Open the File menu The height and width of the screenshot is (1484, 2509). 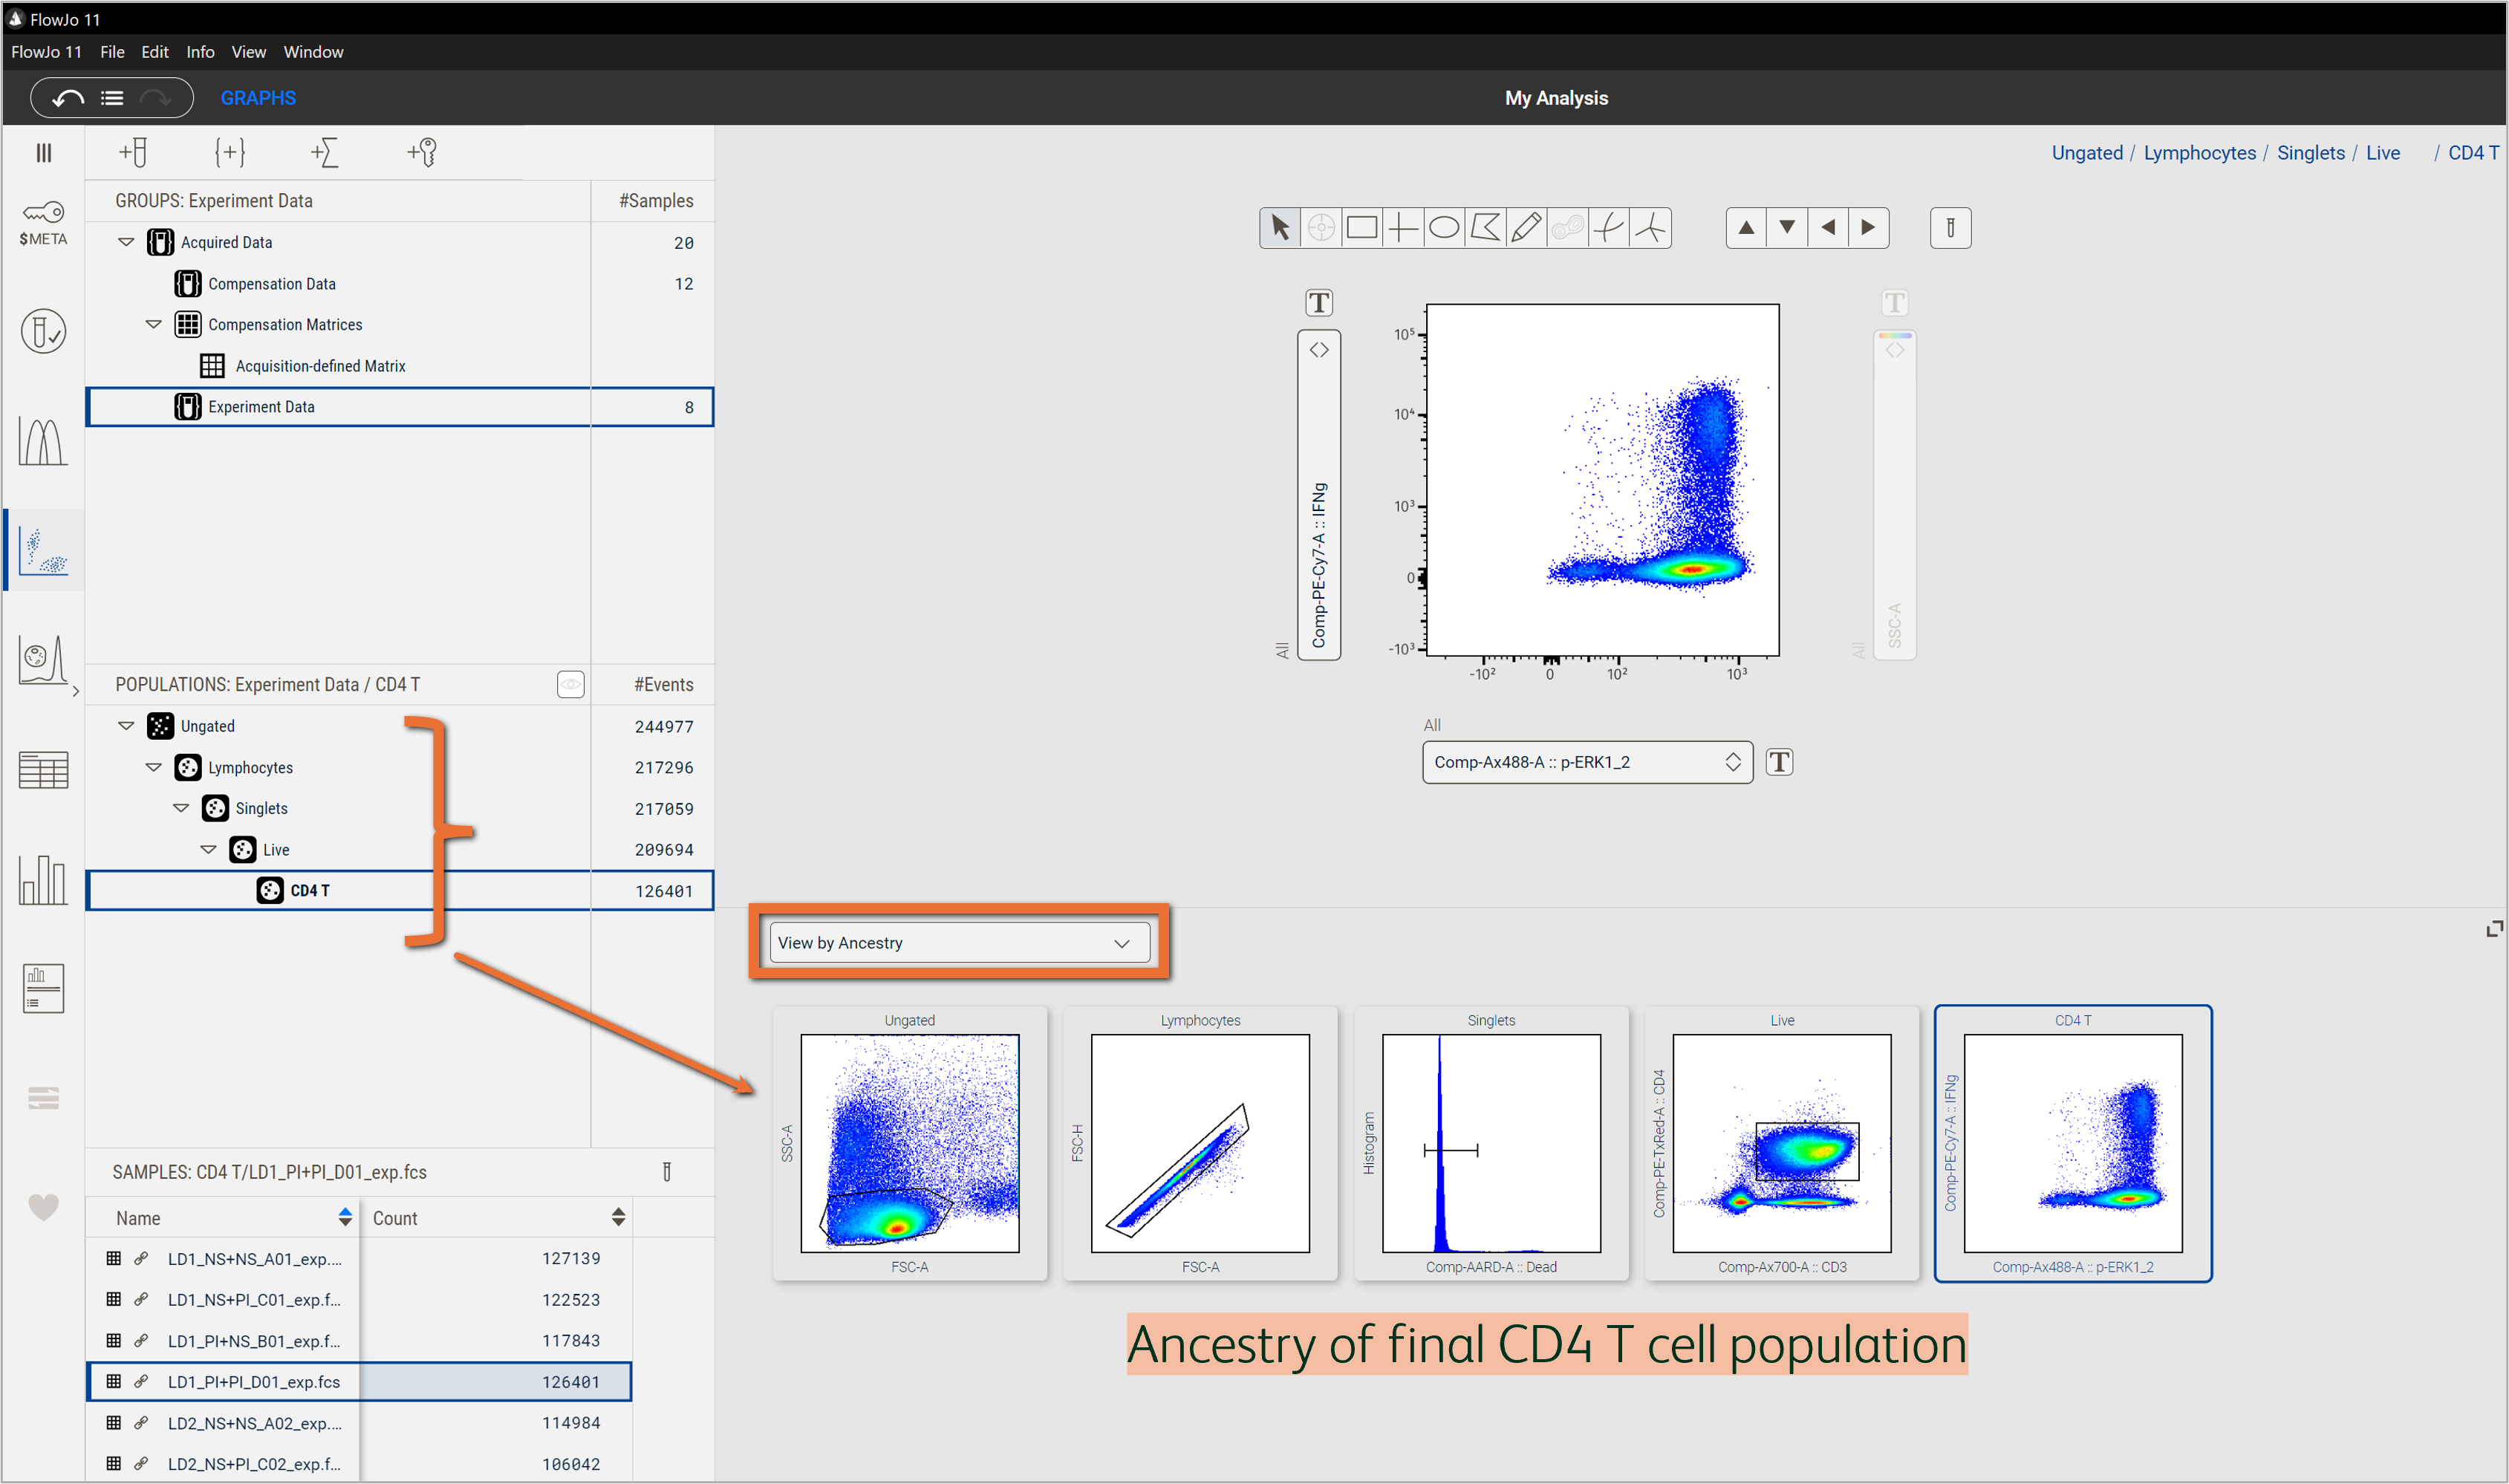[x=112, y=52]
